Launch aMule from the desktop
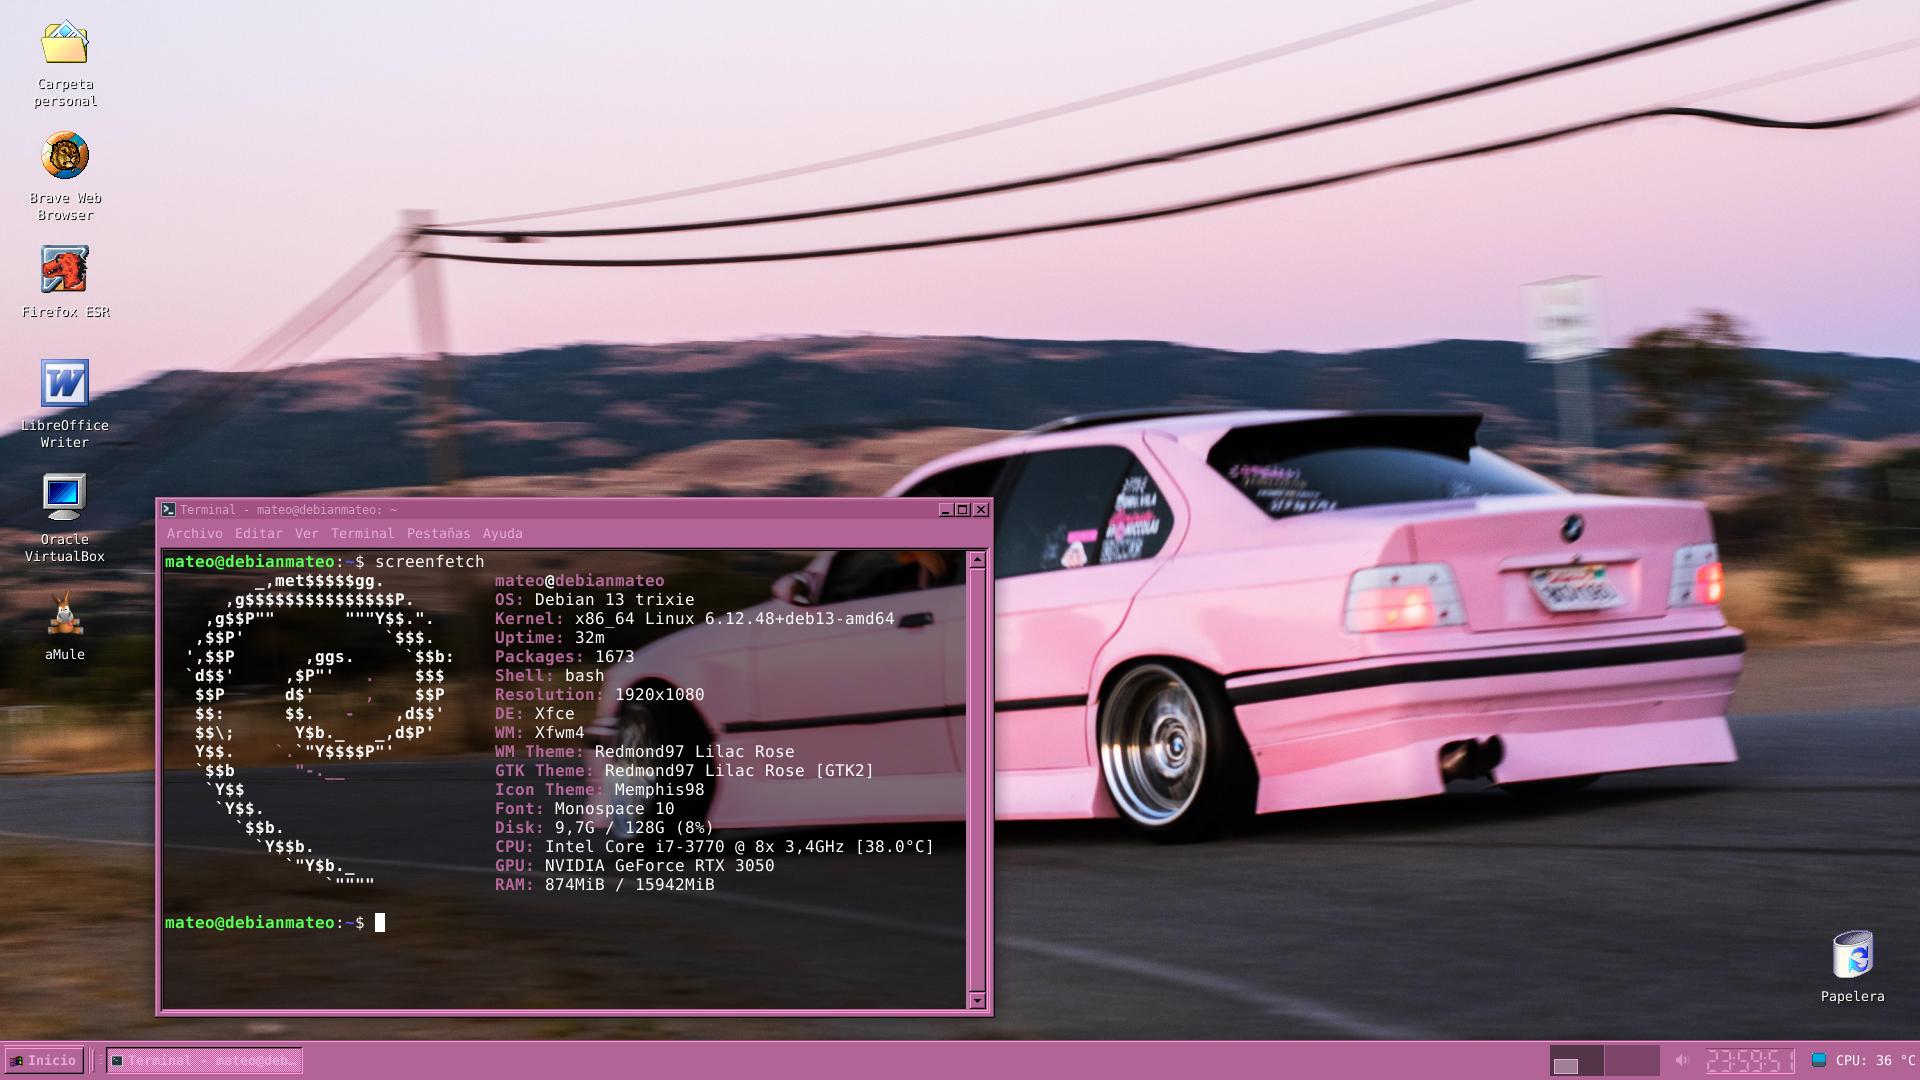1920x1080 pixels. 64,613
